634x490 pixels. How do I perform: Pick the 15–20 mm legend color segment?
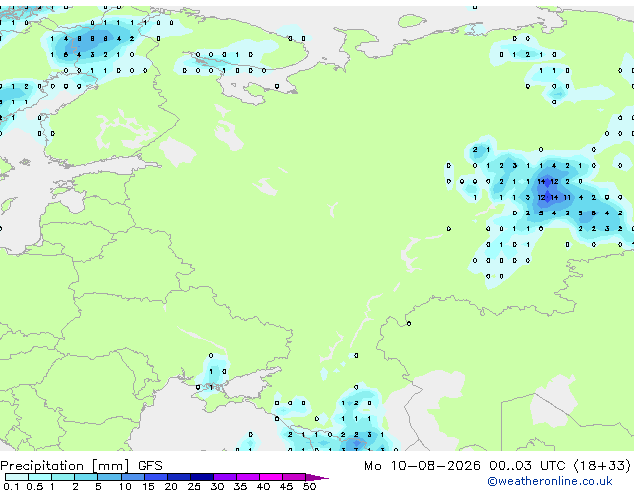pyautogui.click(x=156, y=477)
